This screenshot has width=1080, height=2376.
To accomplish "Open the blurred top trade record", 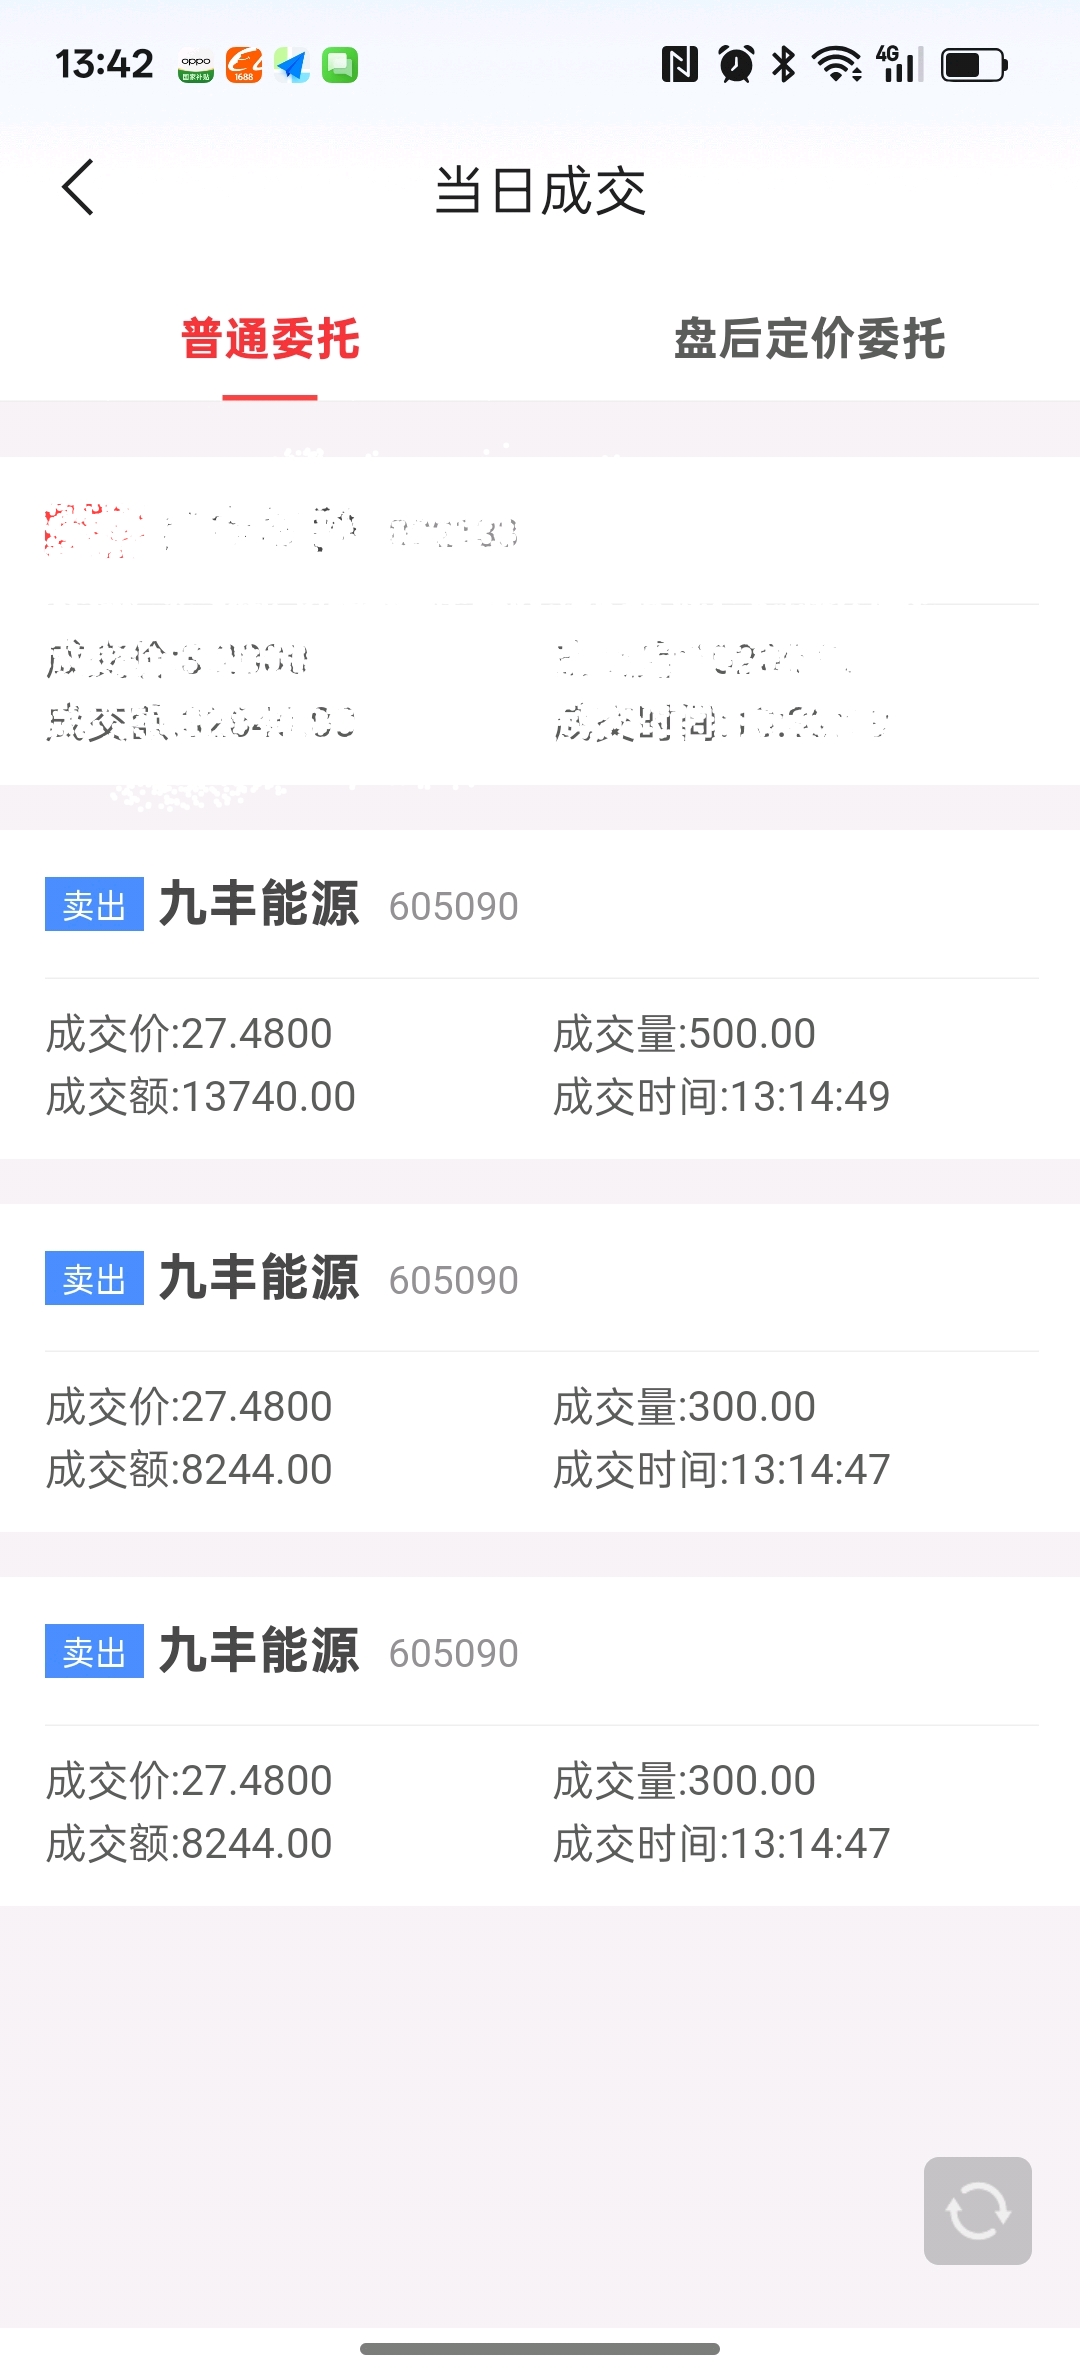I will click(x=540, y=621).
